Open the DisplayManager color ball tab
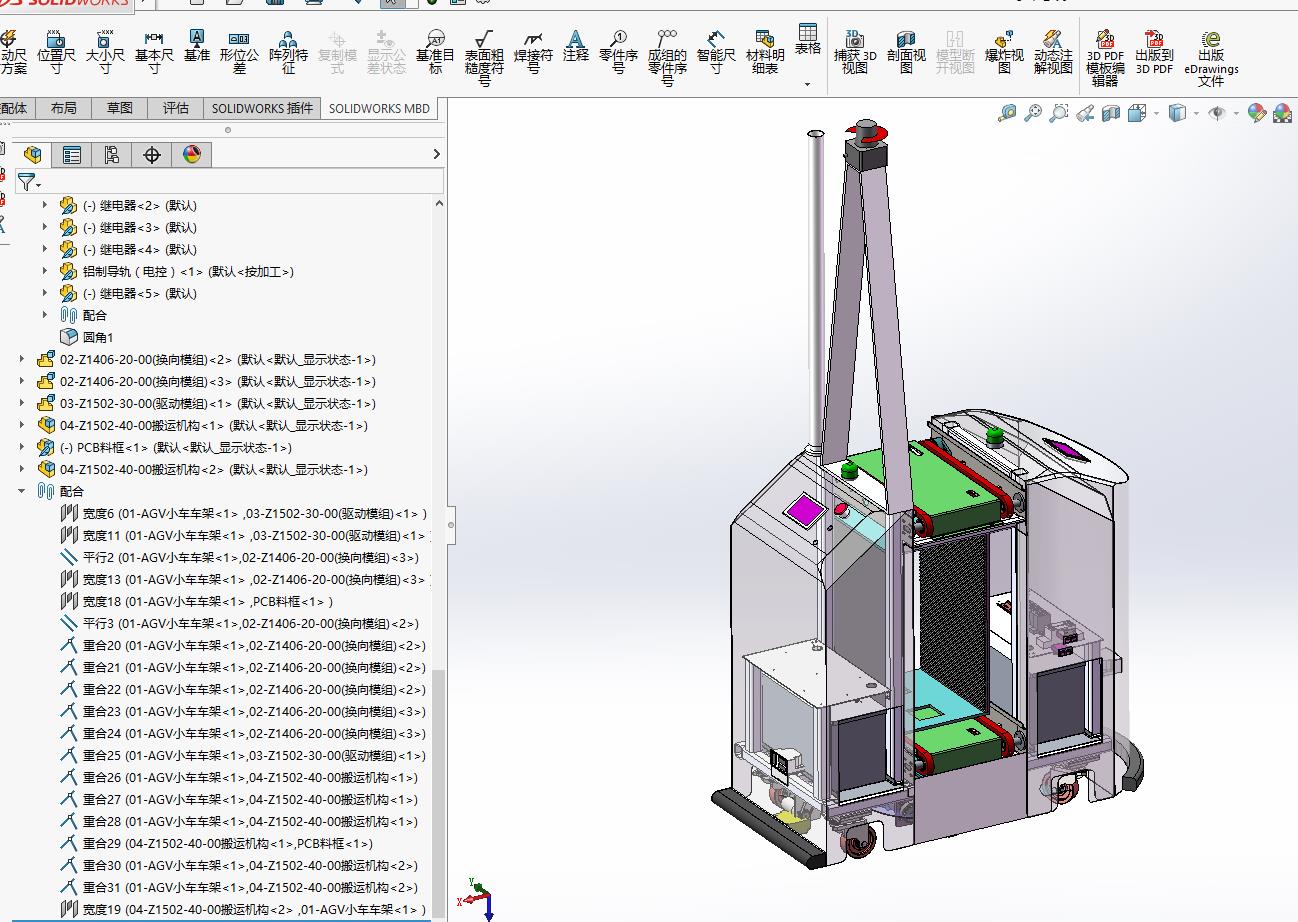1298x922 pixels. click(x=192, y=154)
